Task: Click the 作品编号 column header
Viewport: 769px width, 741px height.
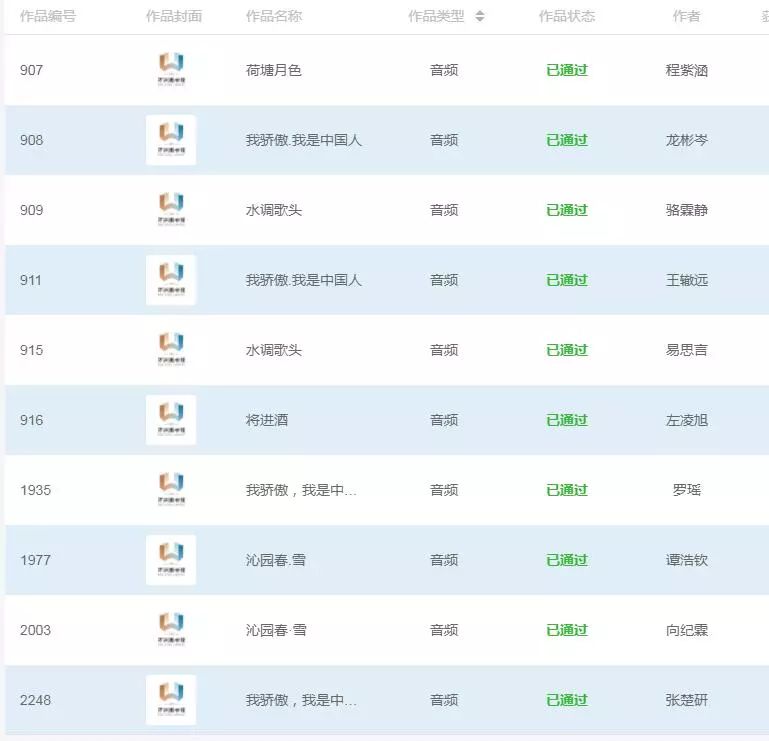Action: (x=48, y=16)
